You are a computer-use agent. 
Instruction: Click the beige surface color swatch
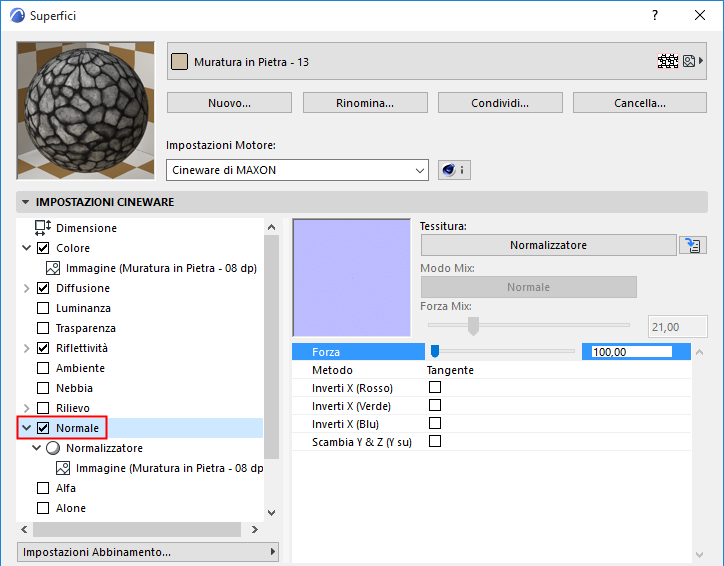click(x=179, y=61)
